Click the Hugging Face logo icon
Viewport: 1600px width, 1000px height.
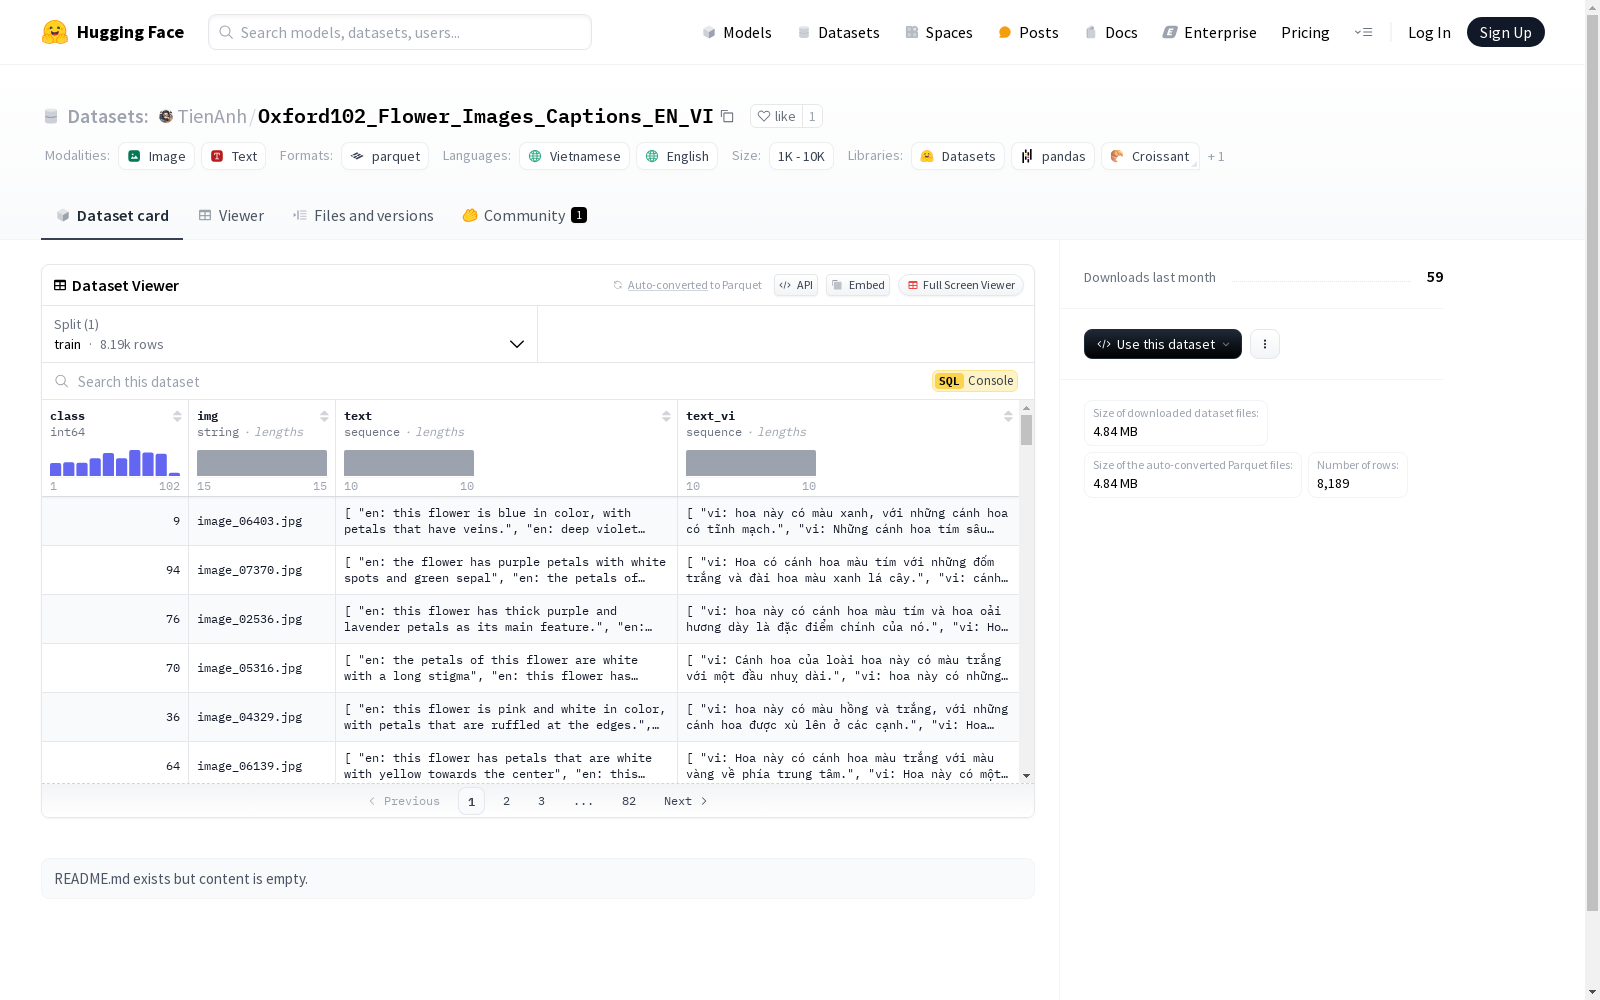pos(55,32)
